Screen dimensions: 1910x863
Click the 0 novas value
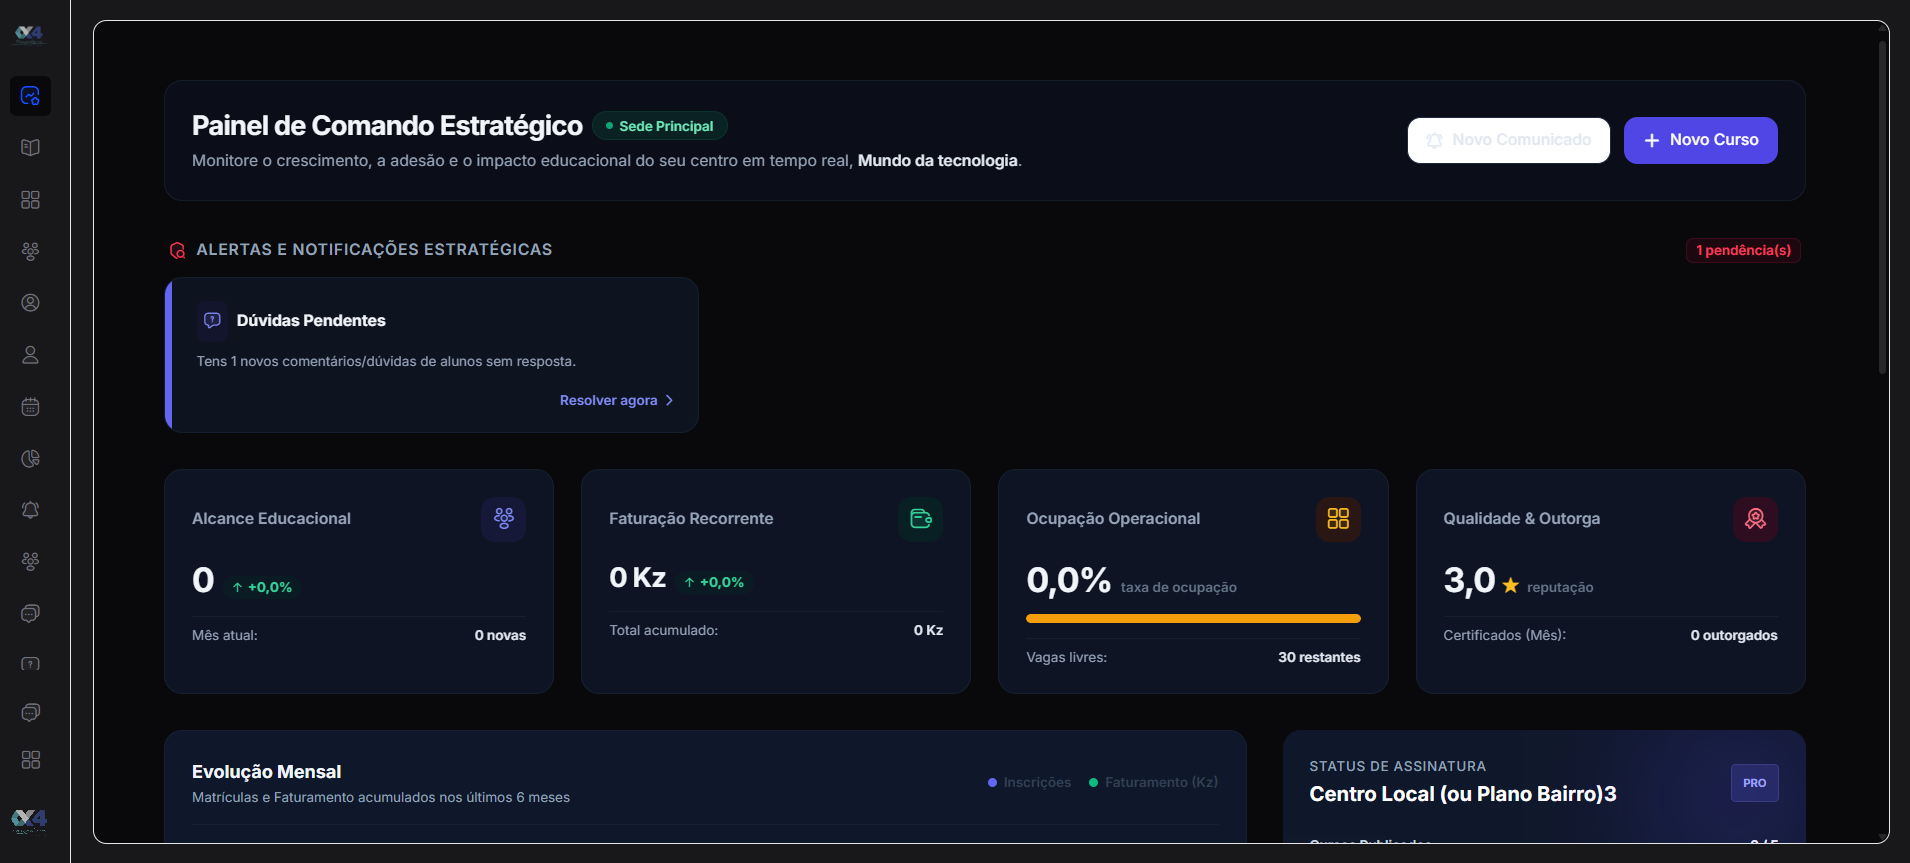tap(500, 635)
